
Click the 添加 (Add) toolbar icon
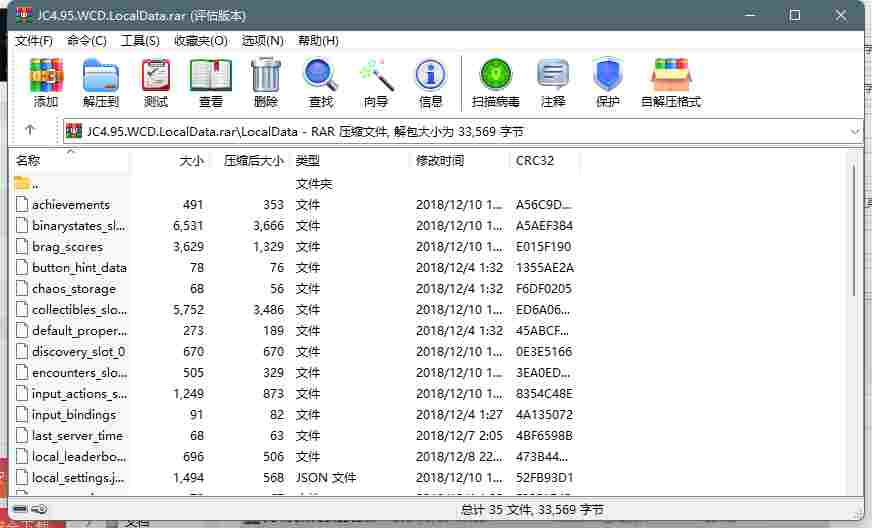pyautogui.click(x=46, y=75)
